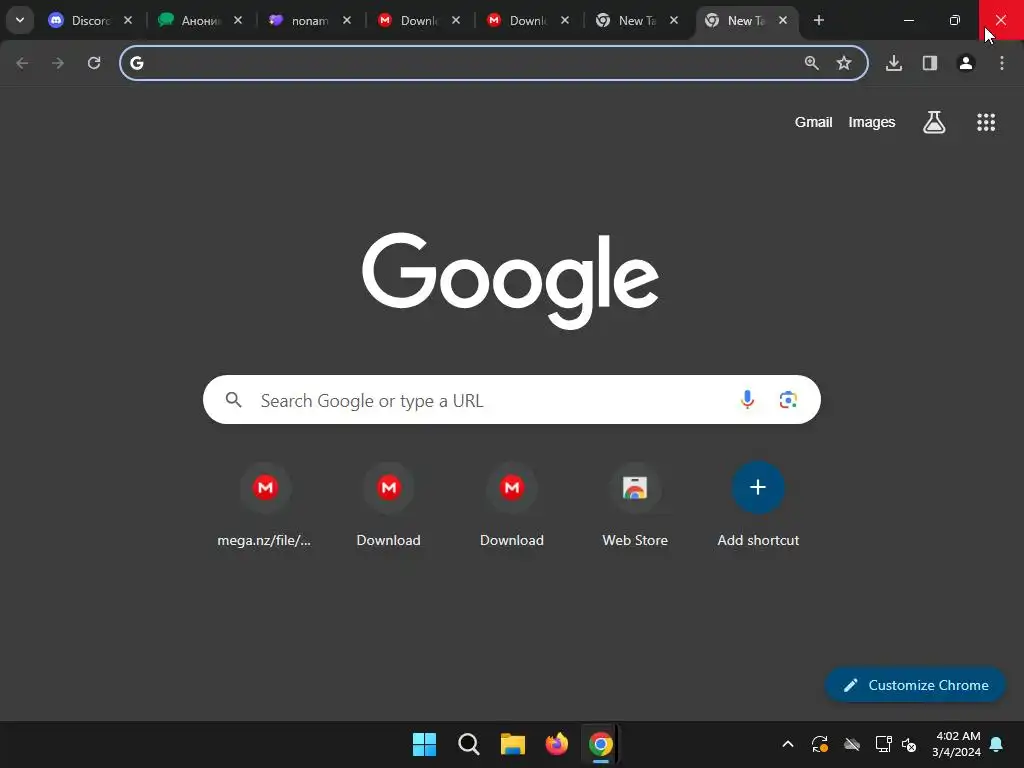Bookmark this tab with the star icon
1024x768 pixels.
pos(844,63)
